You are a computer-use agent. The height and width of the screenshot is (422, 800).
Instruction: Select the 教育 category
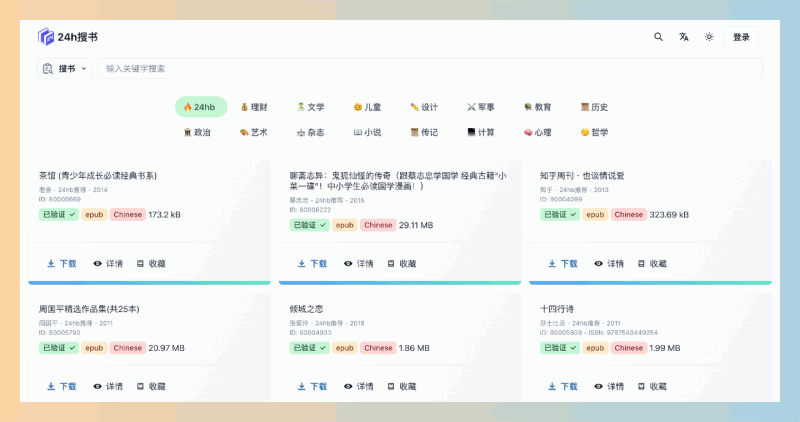[537, 107]
